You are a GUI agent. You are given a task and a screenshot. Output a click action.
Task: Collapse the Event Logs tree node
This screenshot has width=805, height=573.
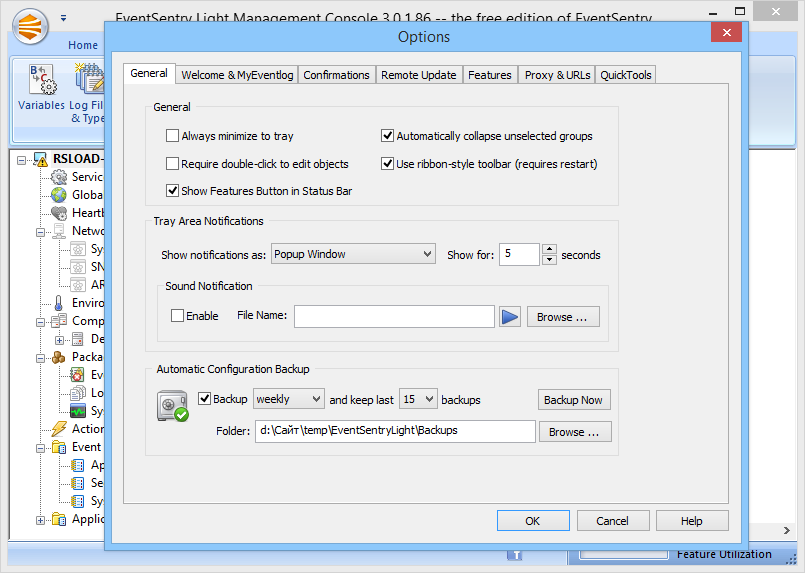[x=40, y=449]
